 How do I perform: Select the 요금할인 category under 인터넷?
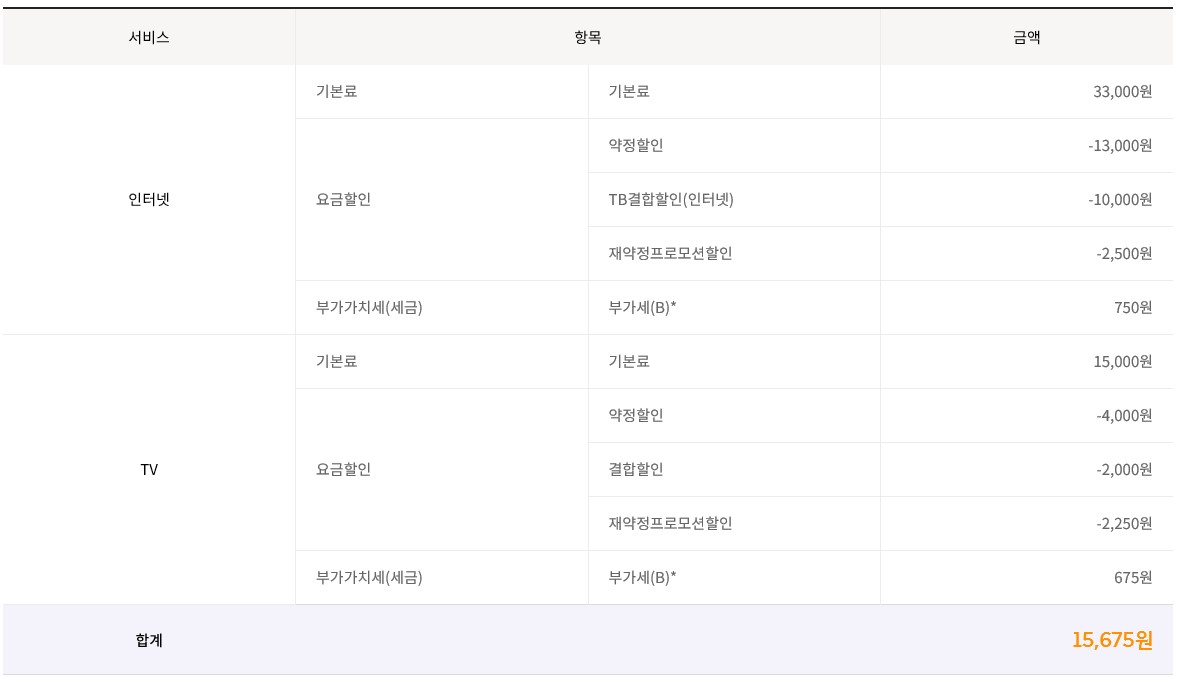[x=343, y=199]
